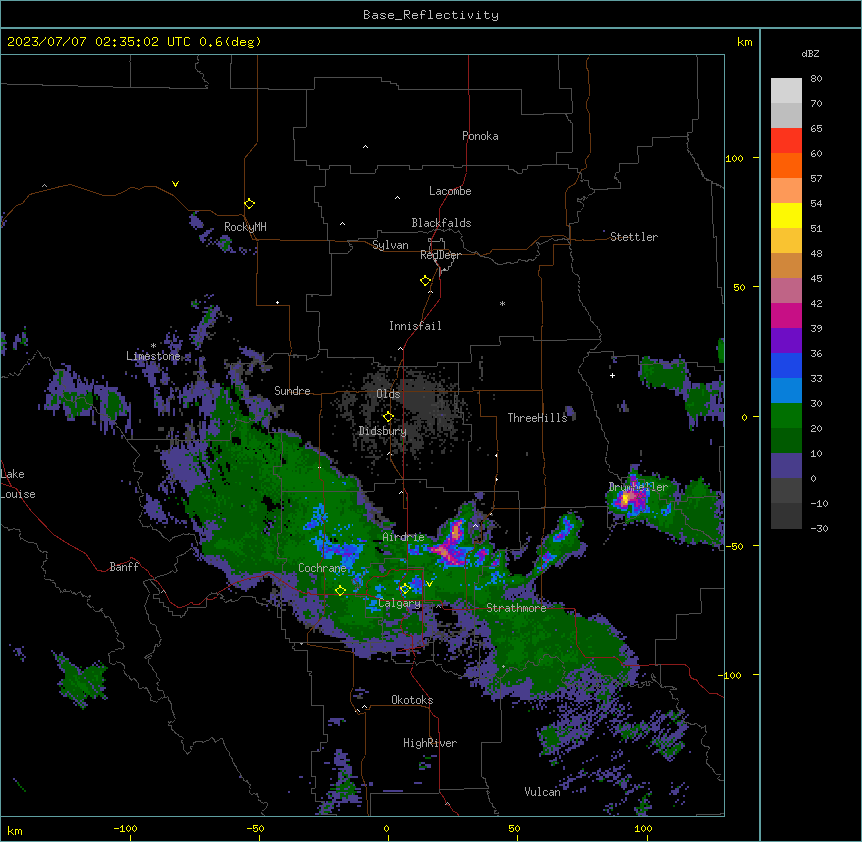Click the HighRiver city label

pos(430,743)
